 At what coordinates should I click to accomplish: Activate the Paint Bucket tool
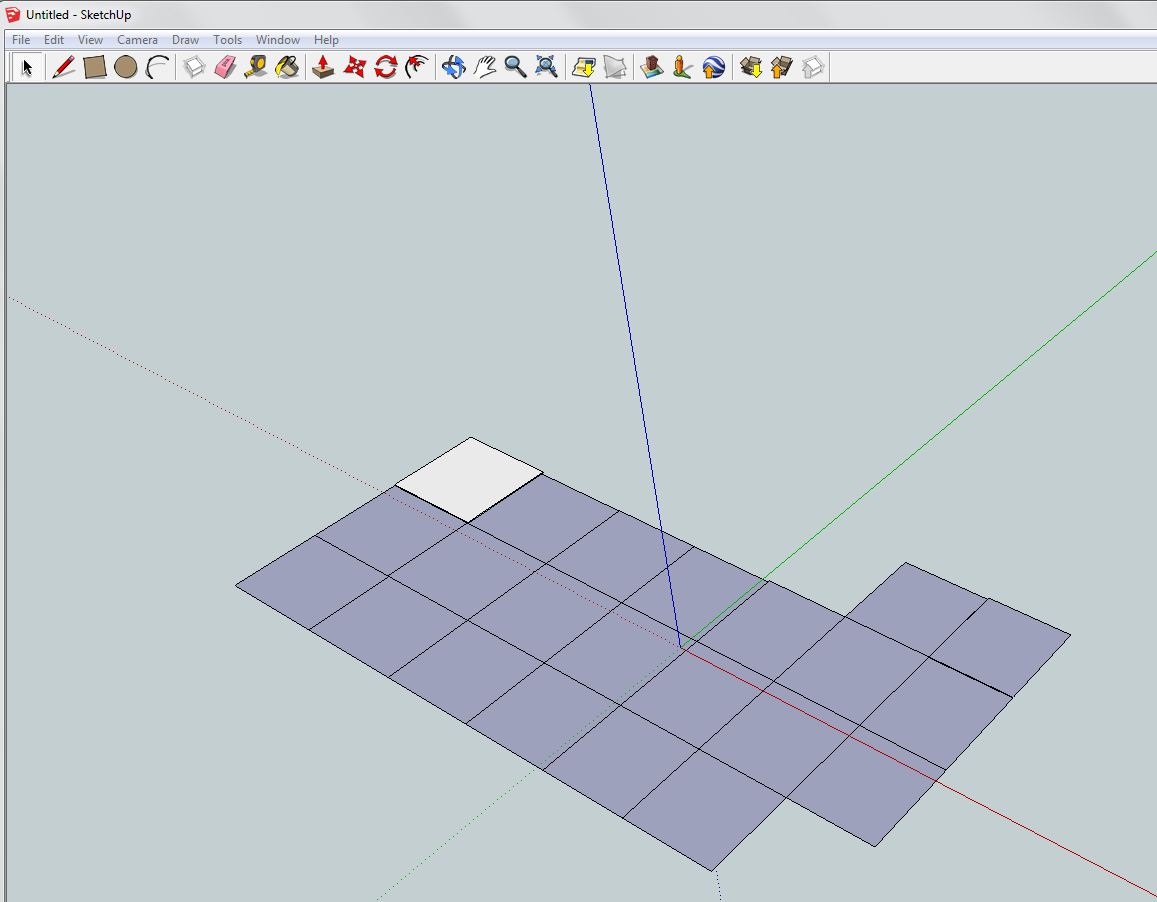(x=287, y=67)
